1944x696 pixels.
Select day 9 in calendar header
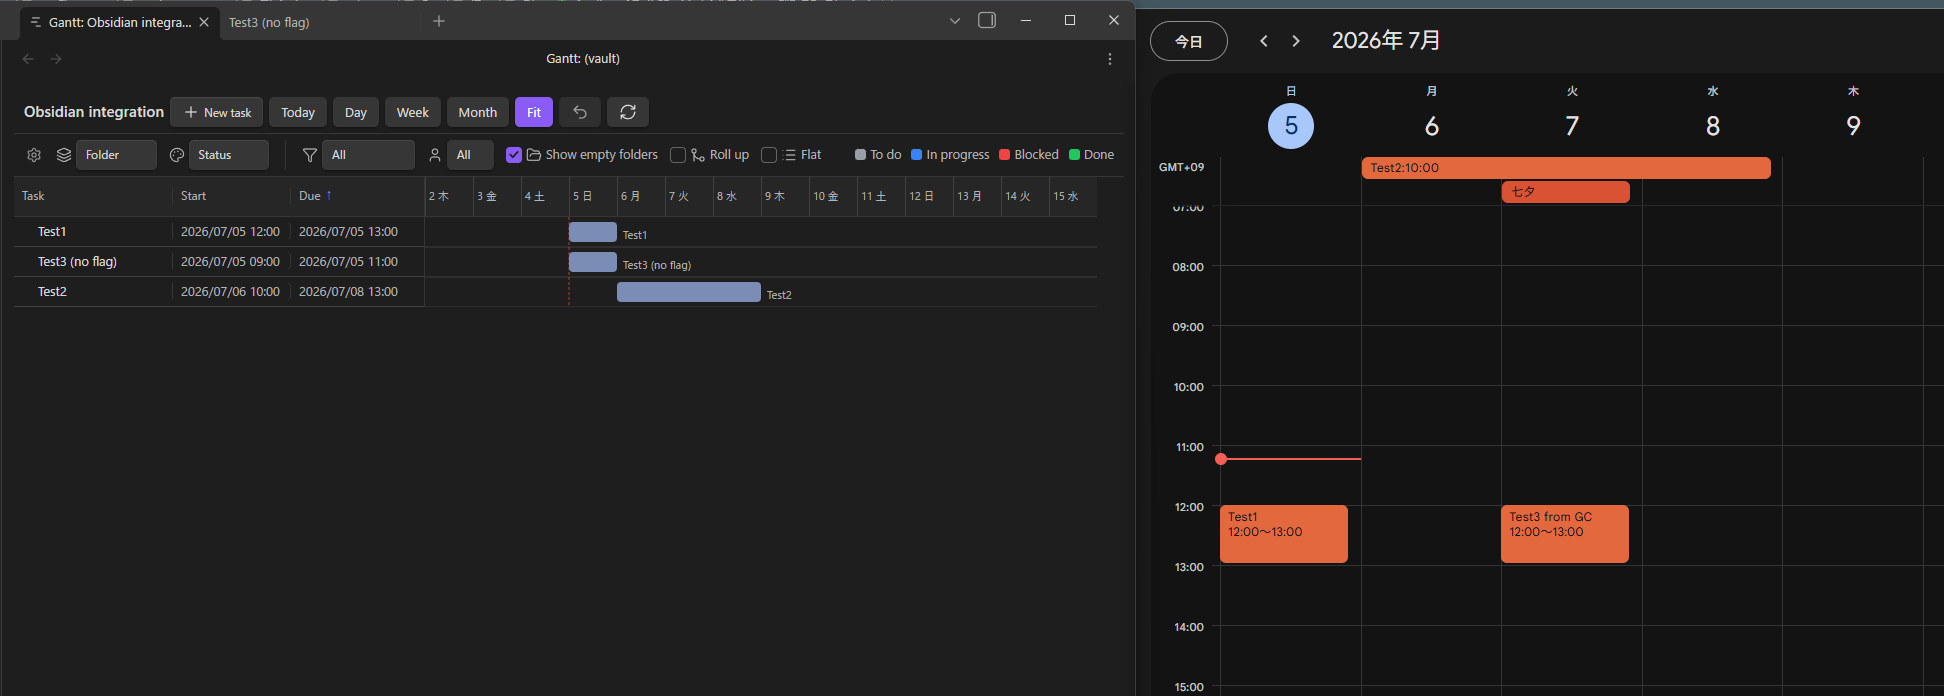1853,126
